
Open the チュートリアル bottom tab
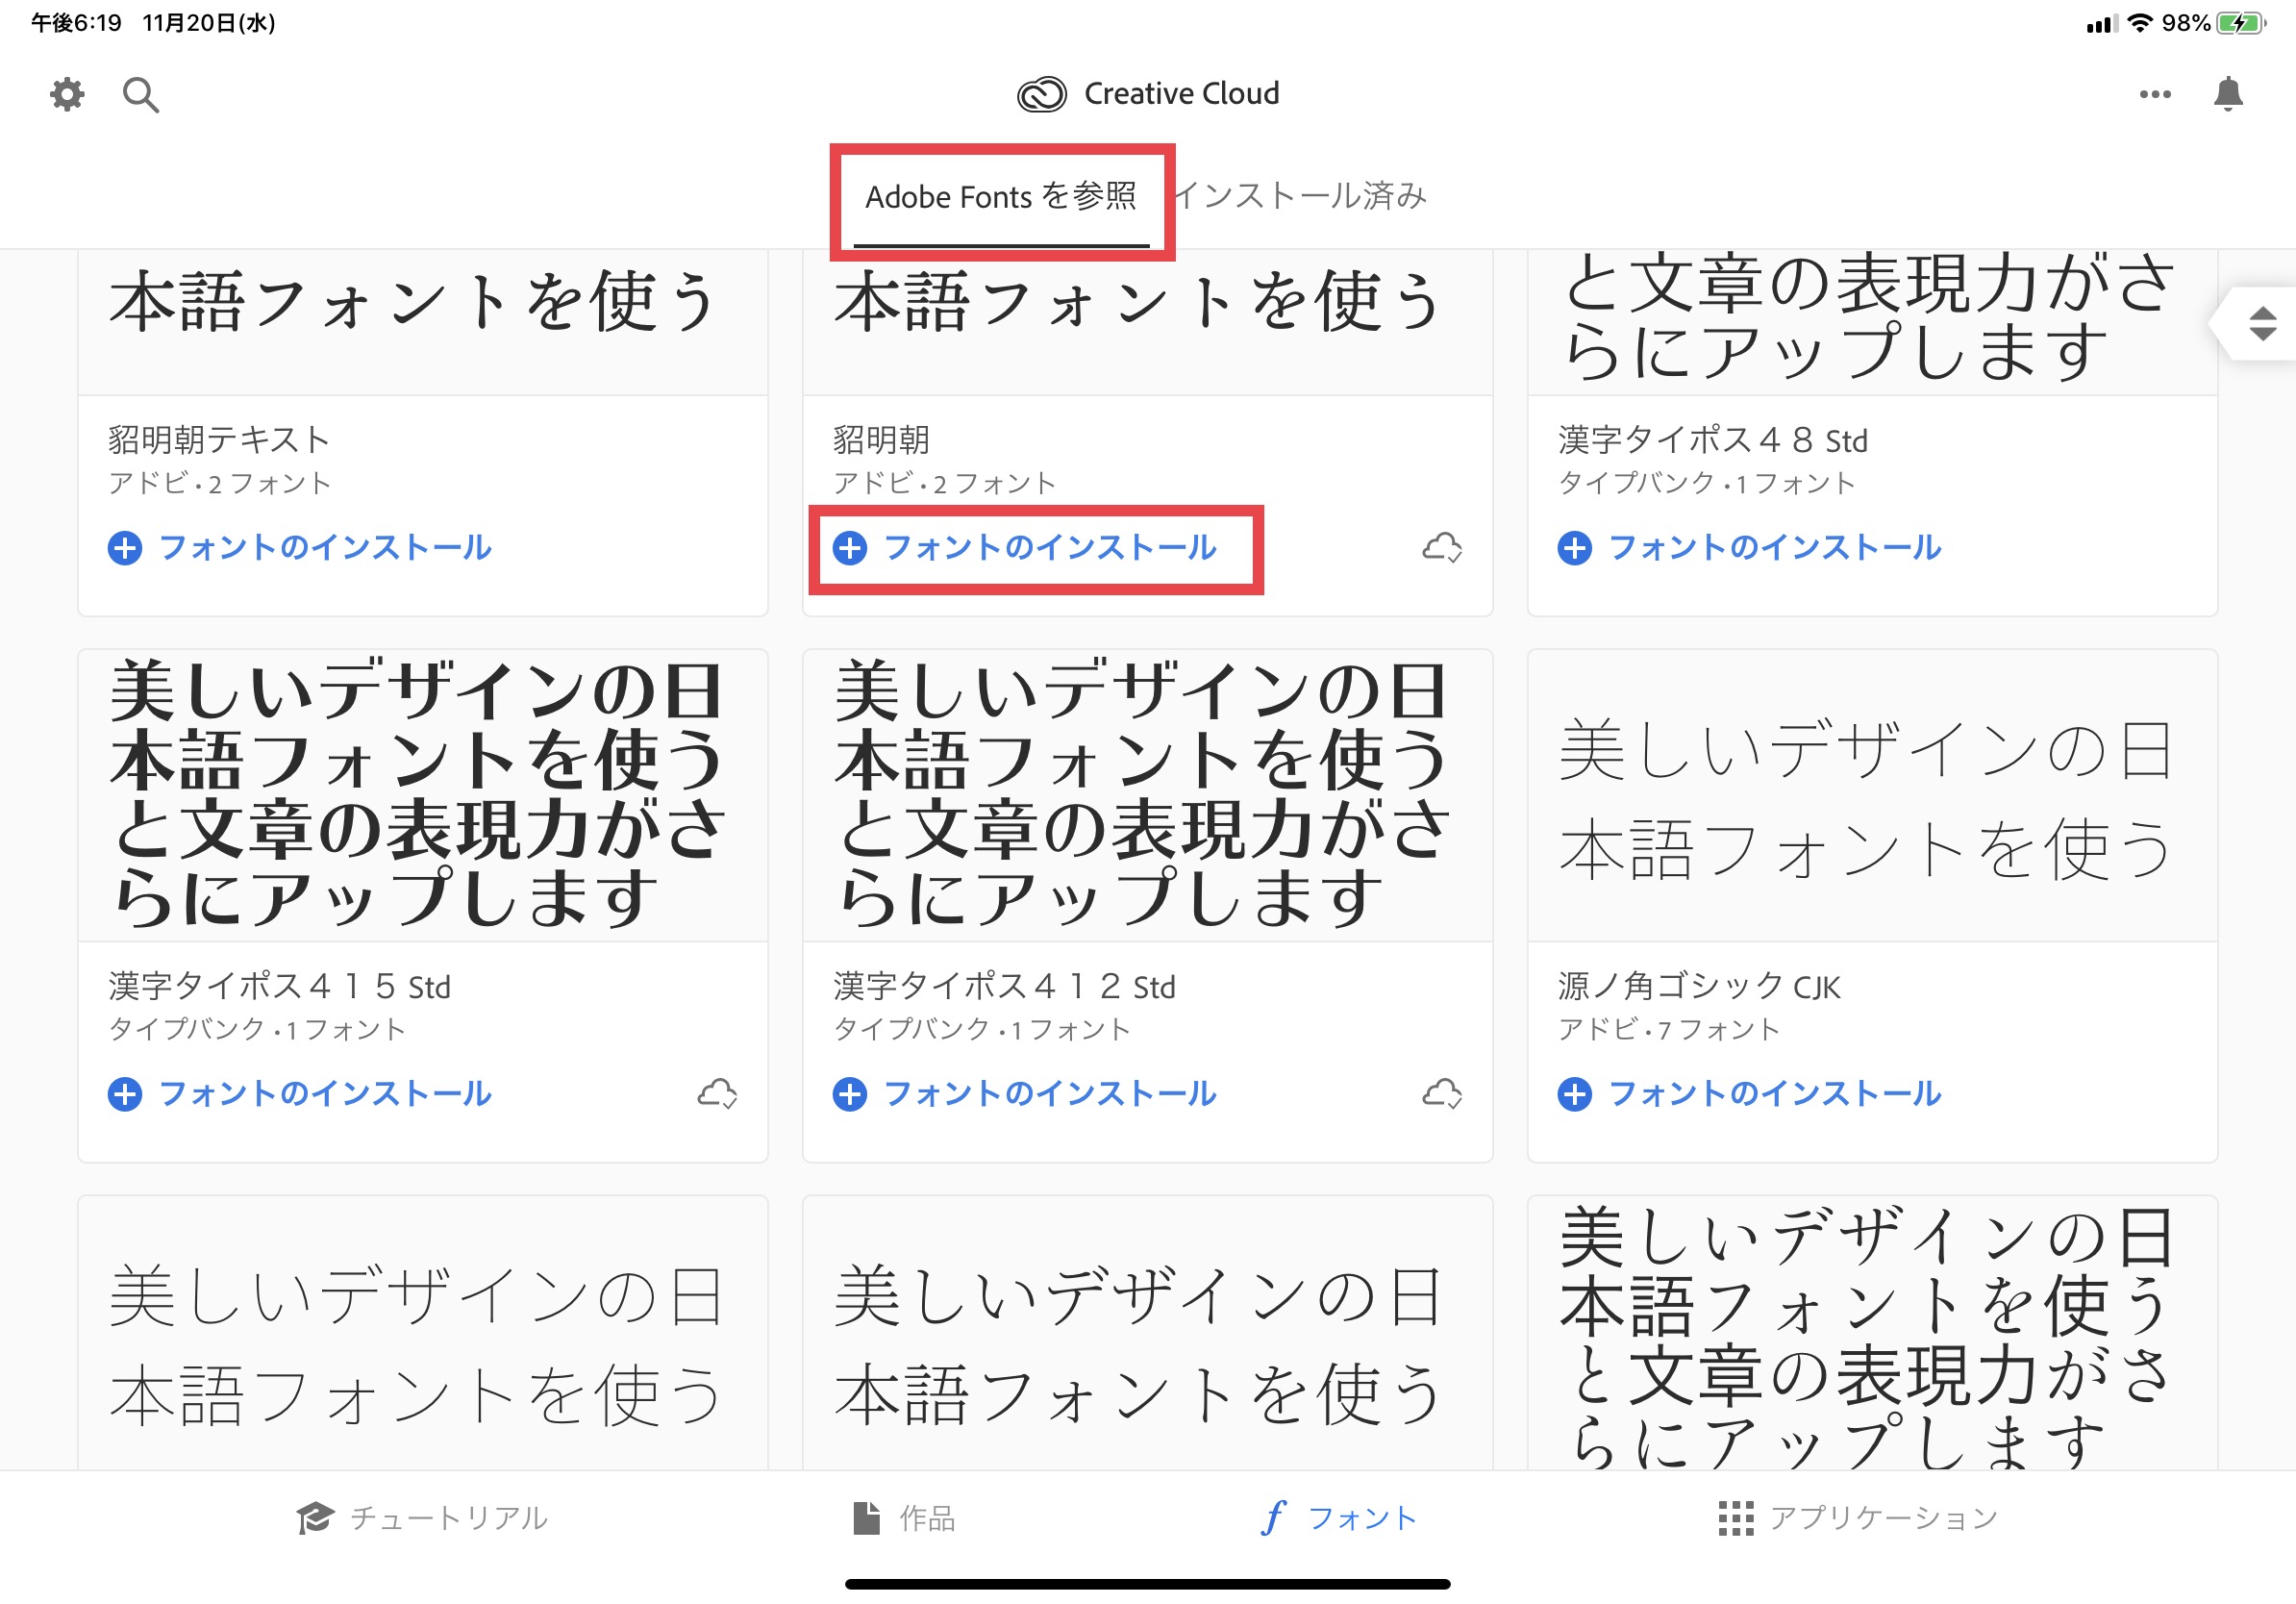point(422,1518)
